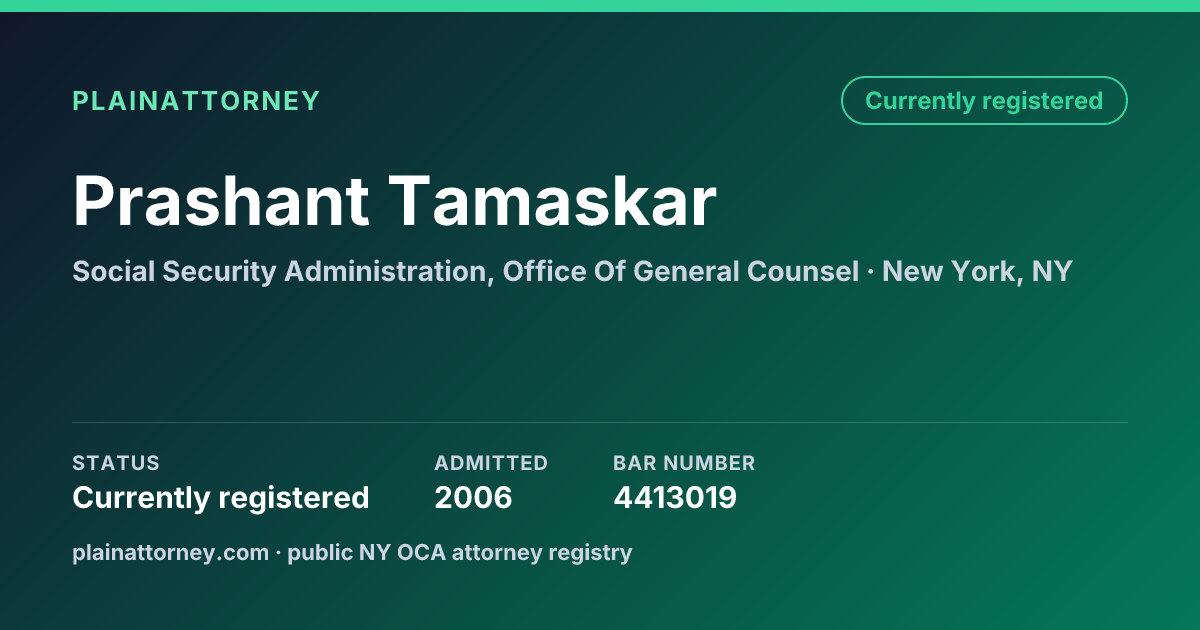
Task: Click public NY OCA attorney registry text
Action: point(460,552)
